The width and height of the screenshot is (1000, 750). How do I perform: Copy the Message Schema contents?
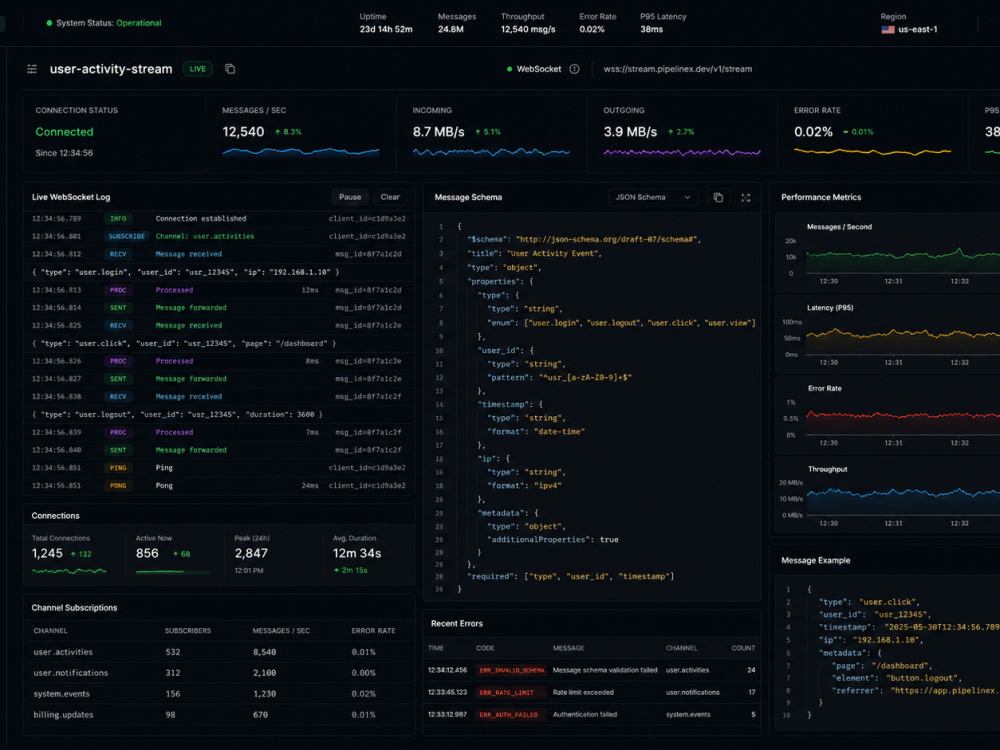coord(718,198)
